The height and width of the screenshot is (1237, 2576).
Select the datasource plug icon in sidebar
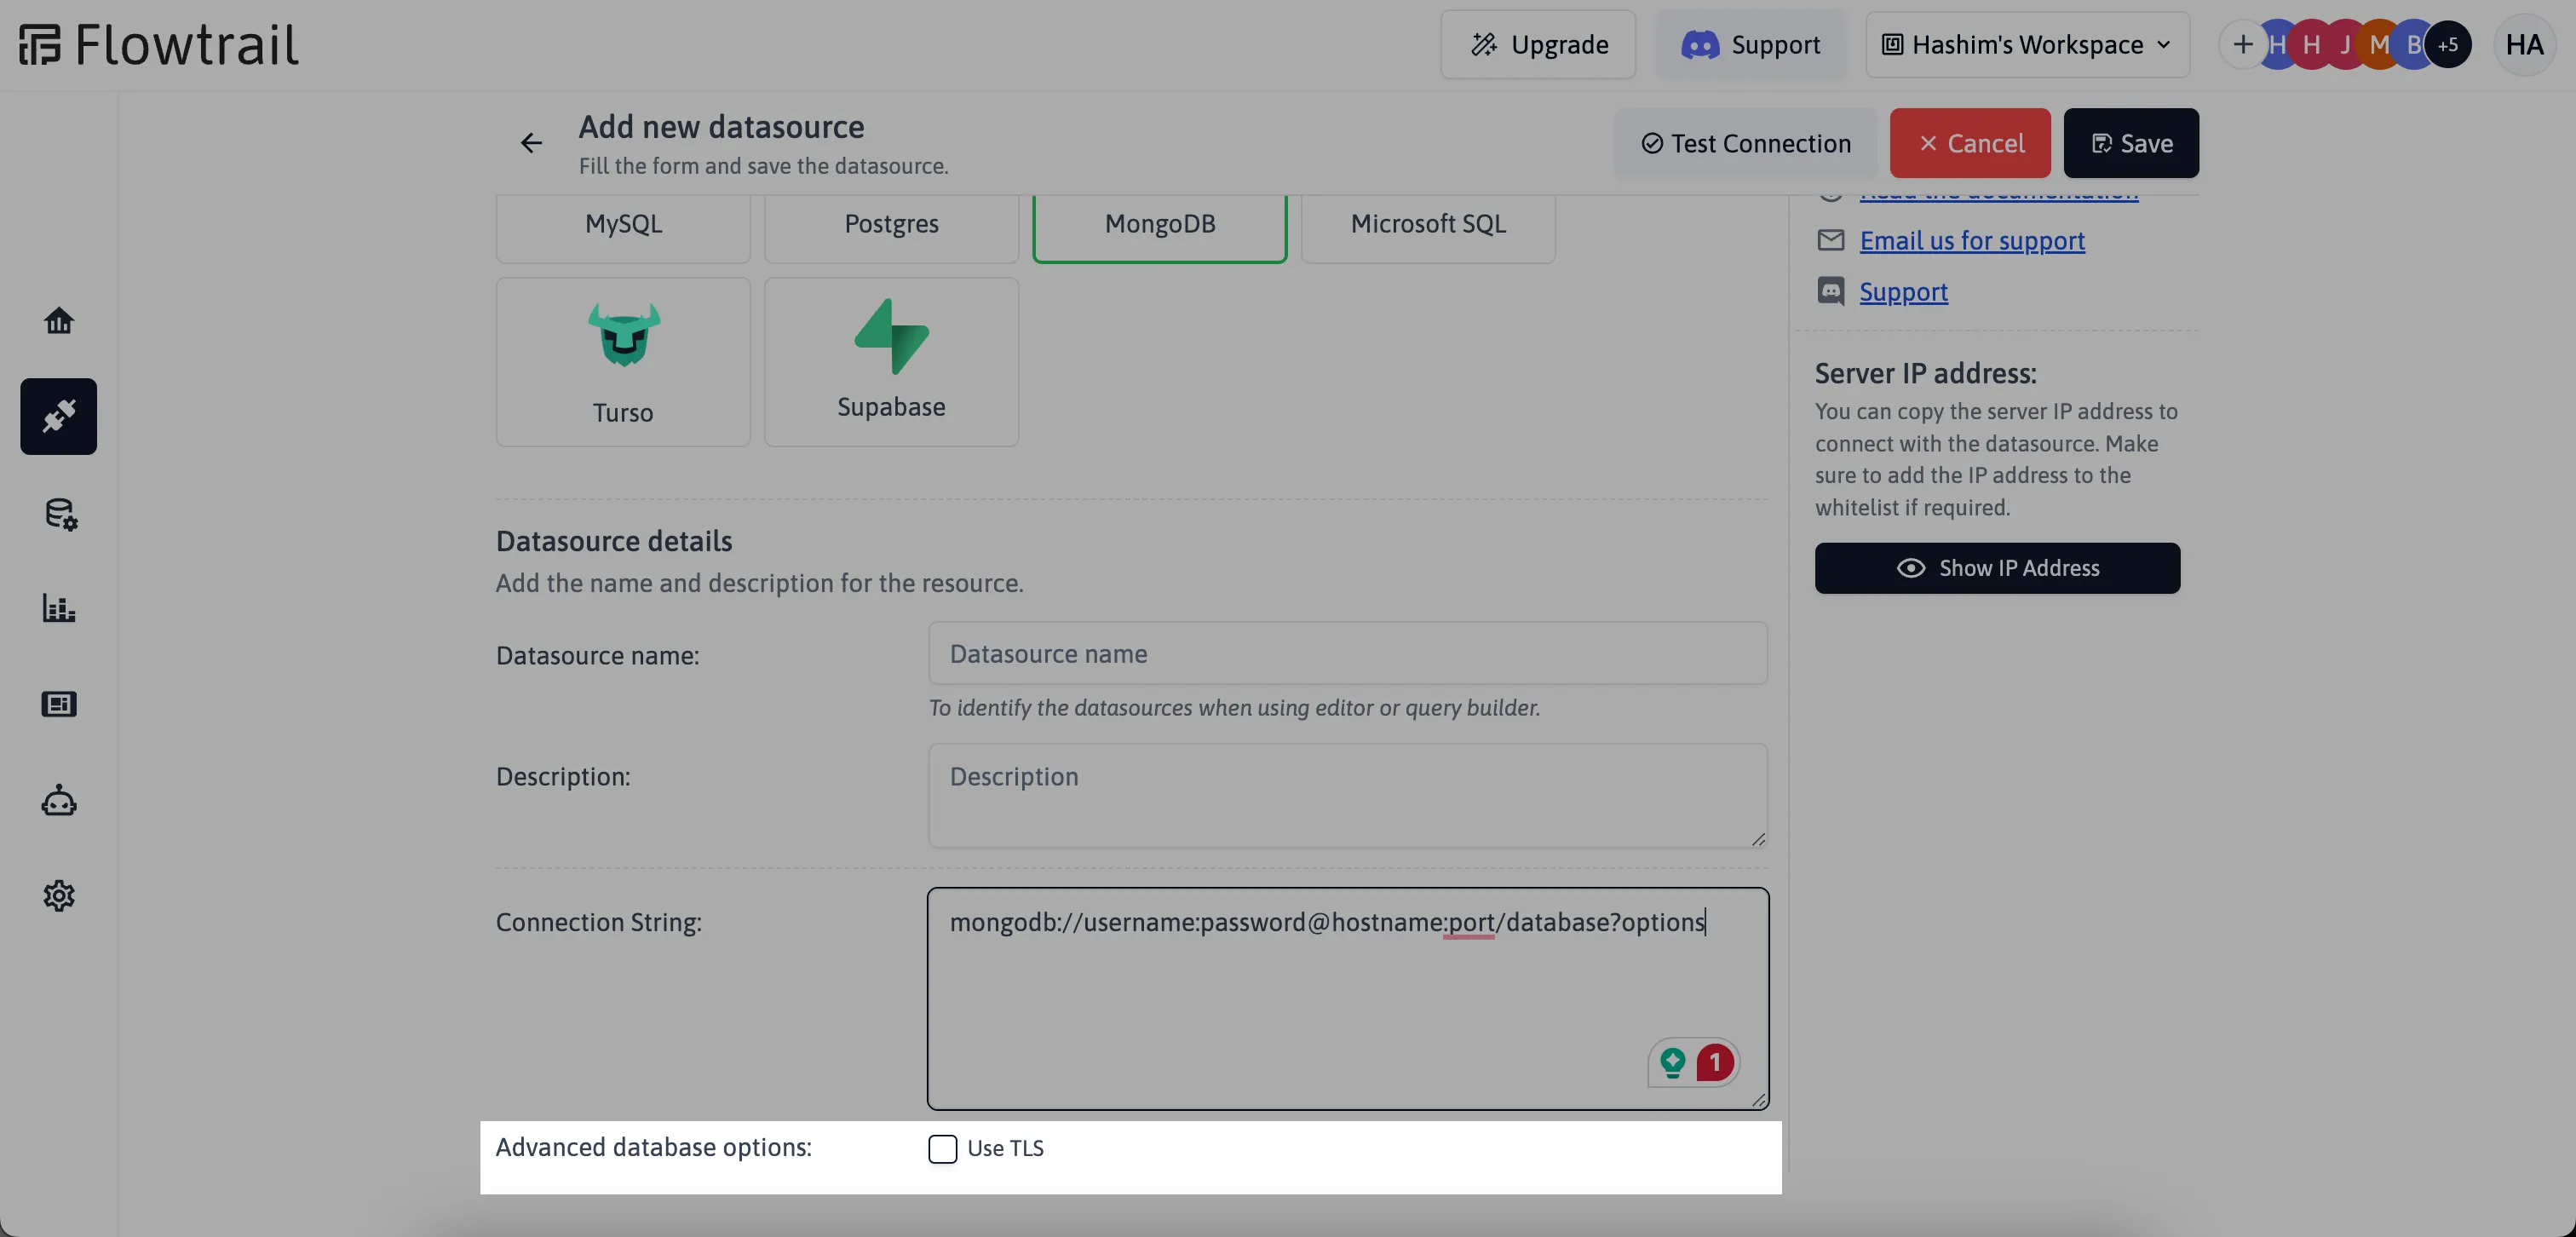click(x=59, y=416)
